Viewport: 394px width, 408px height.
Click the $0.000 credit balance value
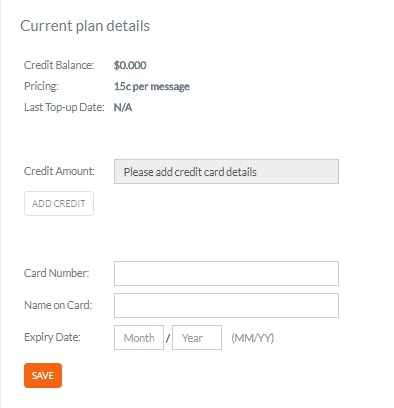click(x=130, y=65)
